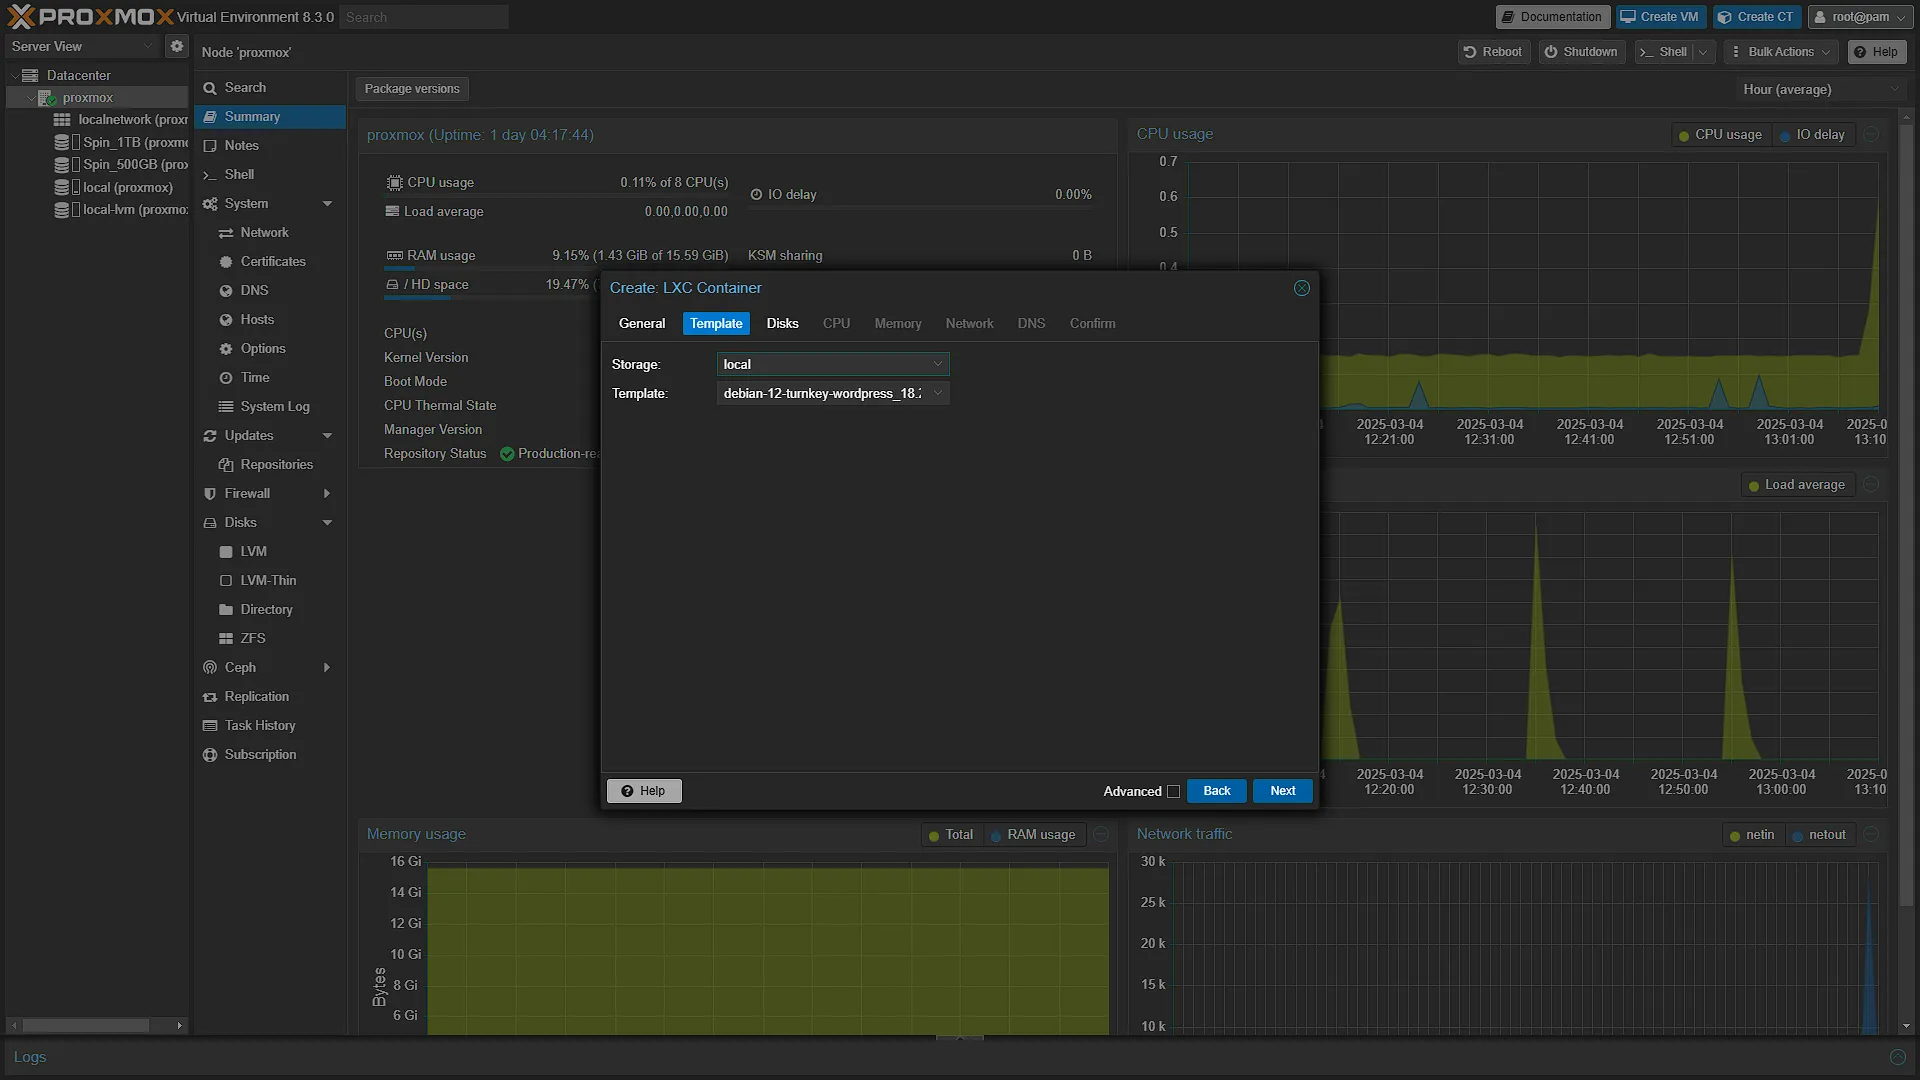Image resolution: width=1920 pixels, height=1080 pixels.
Task: Open the DNS sidebar entry
Action: coord(254,290)
